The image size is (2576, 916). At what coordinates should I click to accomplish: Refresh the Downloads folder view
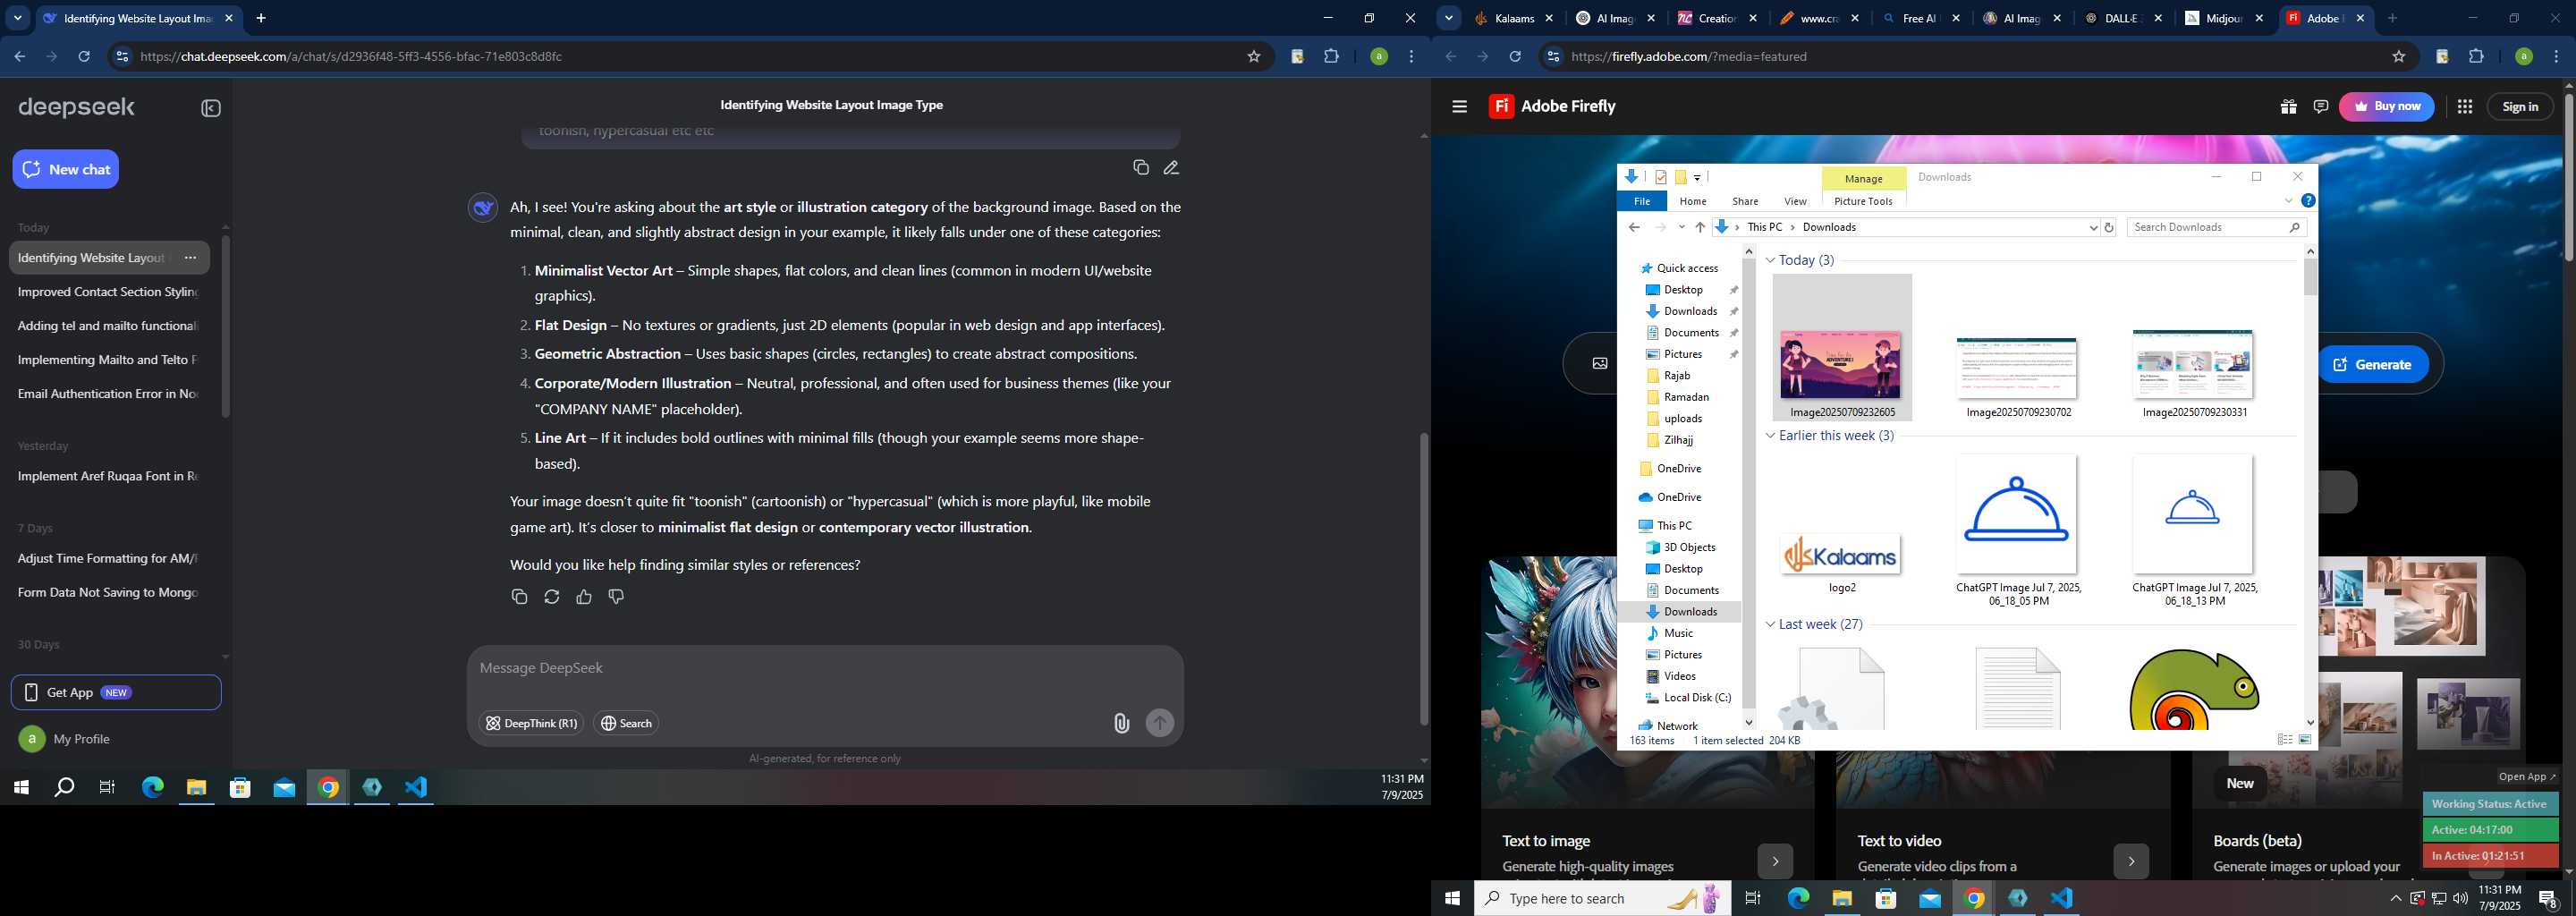(x=2109, y=228)
